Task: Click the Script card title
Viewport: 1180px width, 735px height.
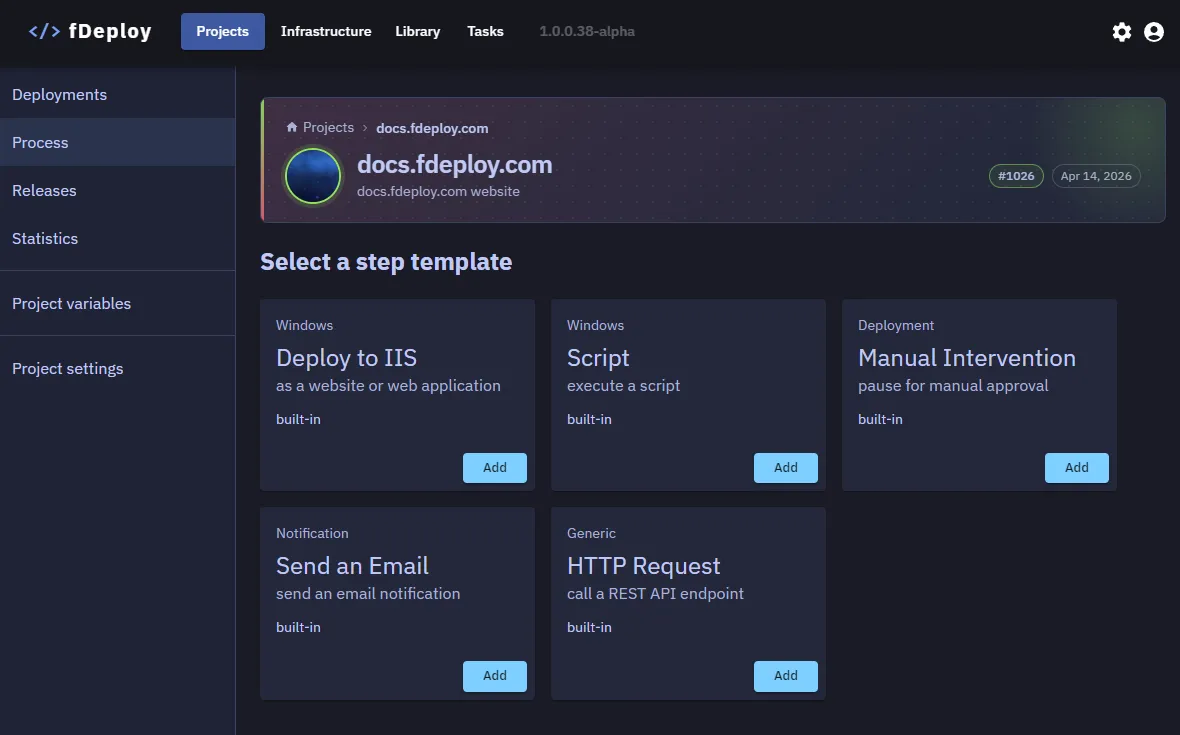Action: 598,358
